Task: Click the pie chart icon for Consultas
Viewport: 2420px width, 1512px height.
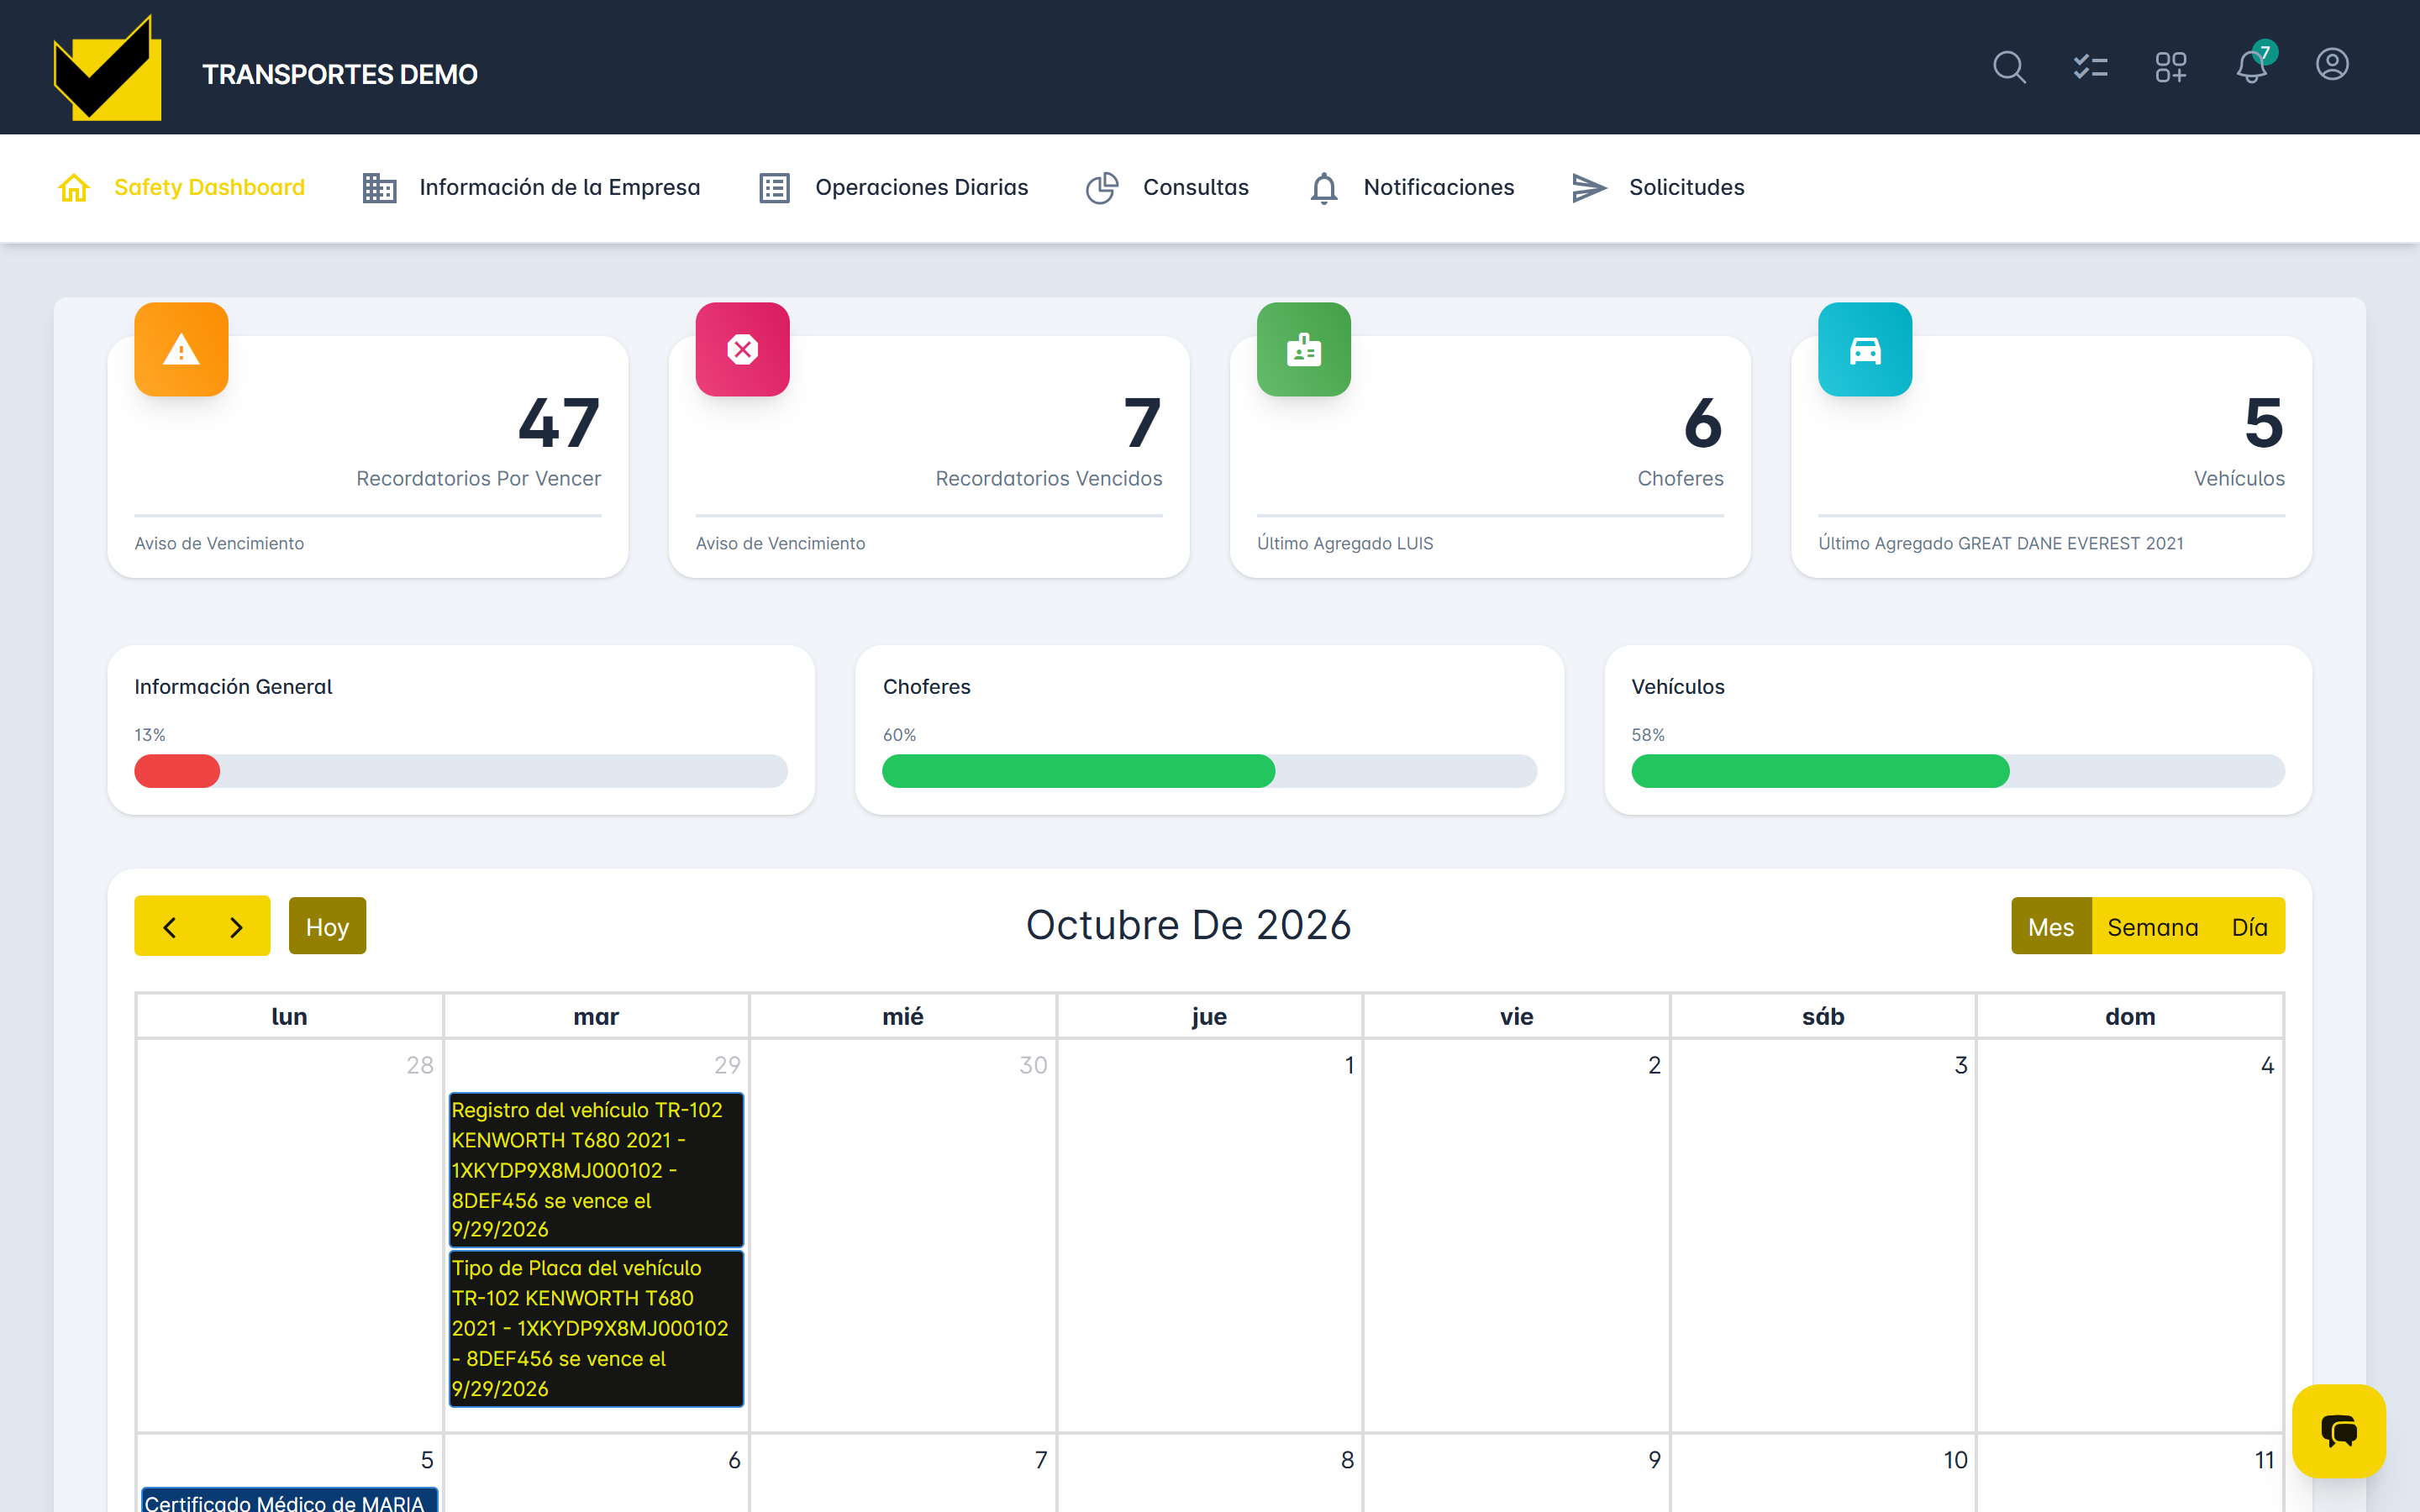Action: click(1102, 187)
